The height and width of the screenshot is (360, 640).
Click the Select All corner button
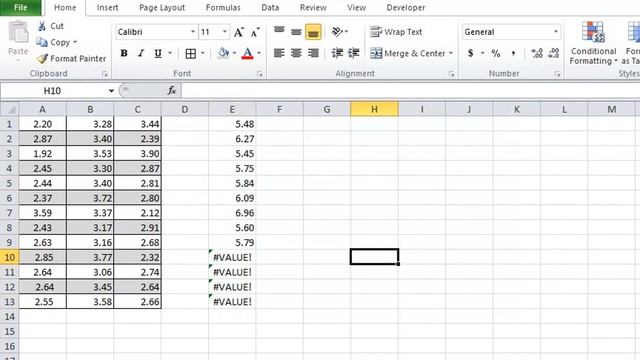[9, 109]
